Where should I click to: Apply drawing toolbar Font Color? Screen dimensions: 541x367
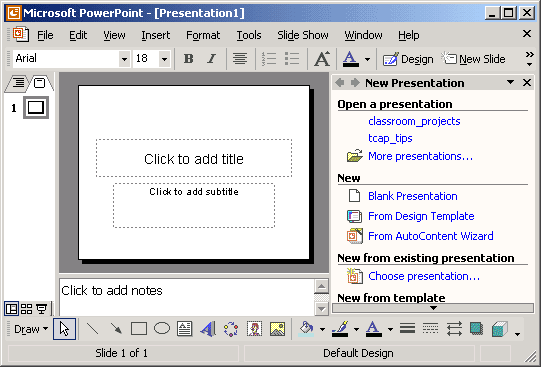click(x=374, y=329)
